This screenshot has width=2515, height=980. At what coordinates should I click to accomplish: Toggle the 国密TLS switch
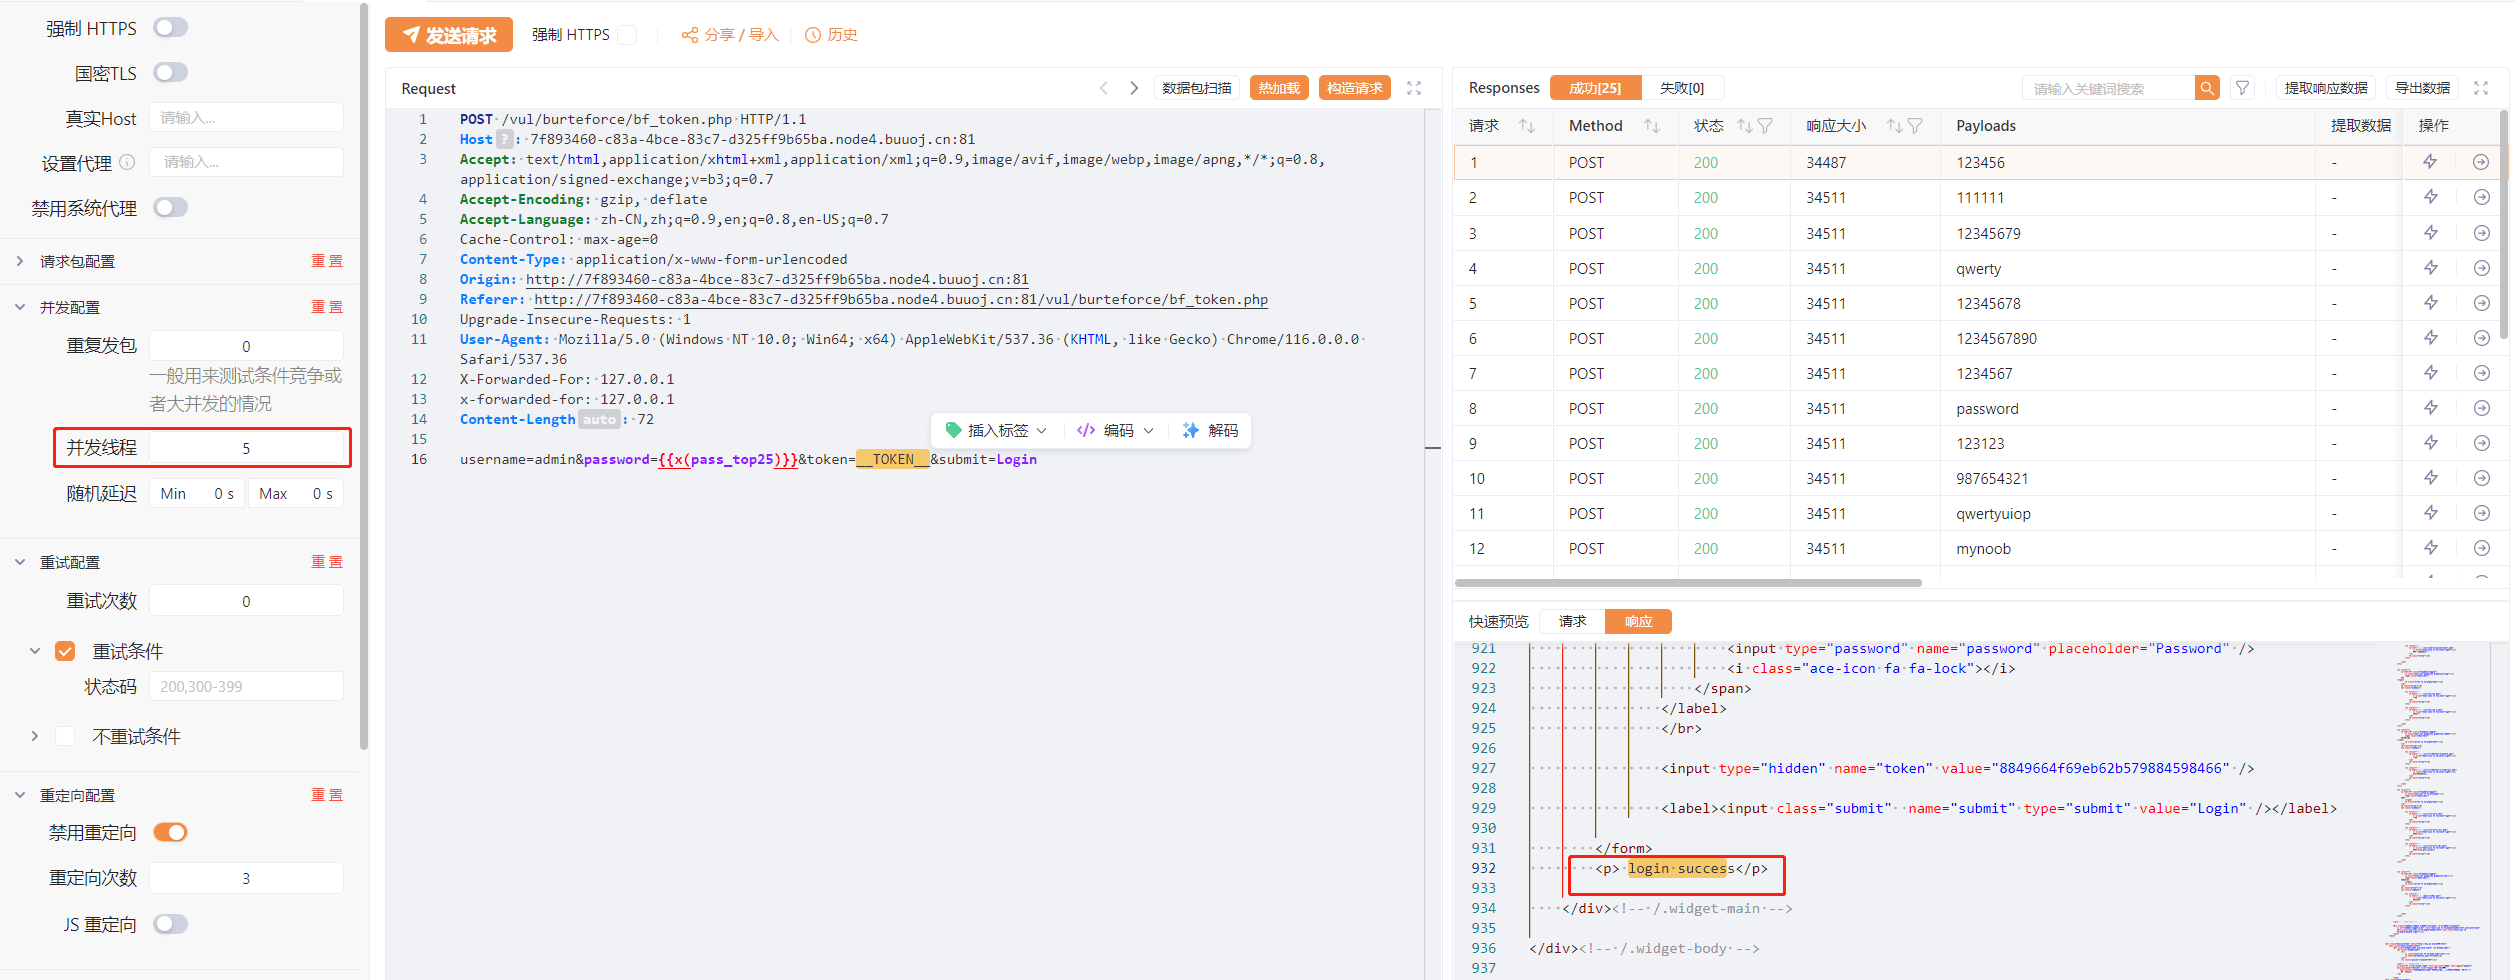170,73
